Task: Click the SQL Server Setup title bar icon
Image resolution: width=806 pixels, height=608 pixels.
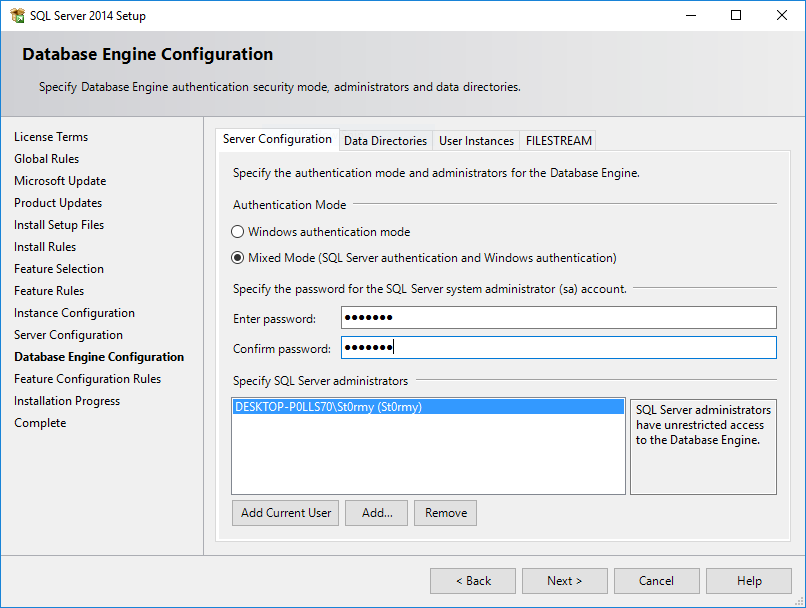Action: pyautogui.click(x=17, y=15)
